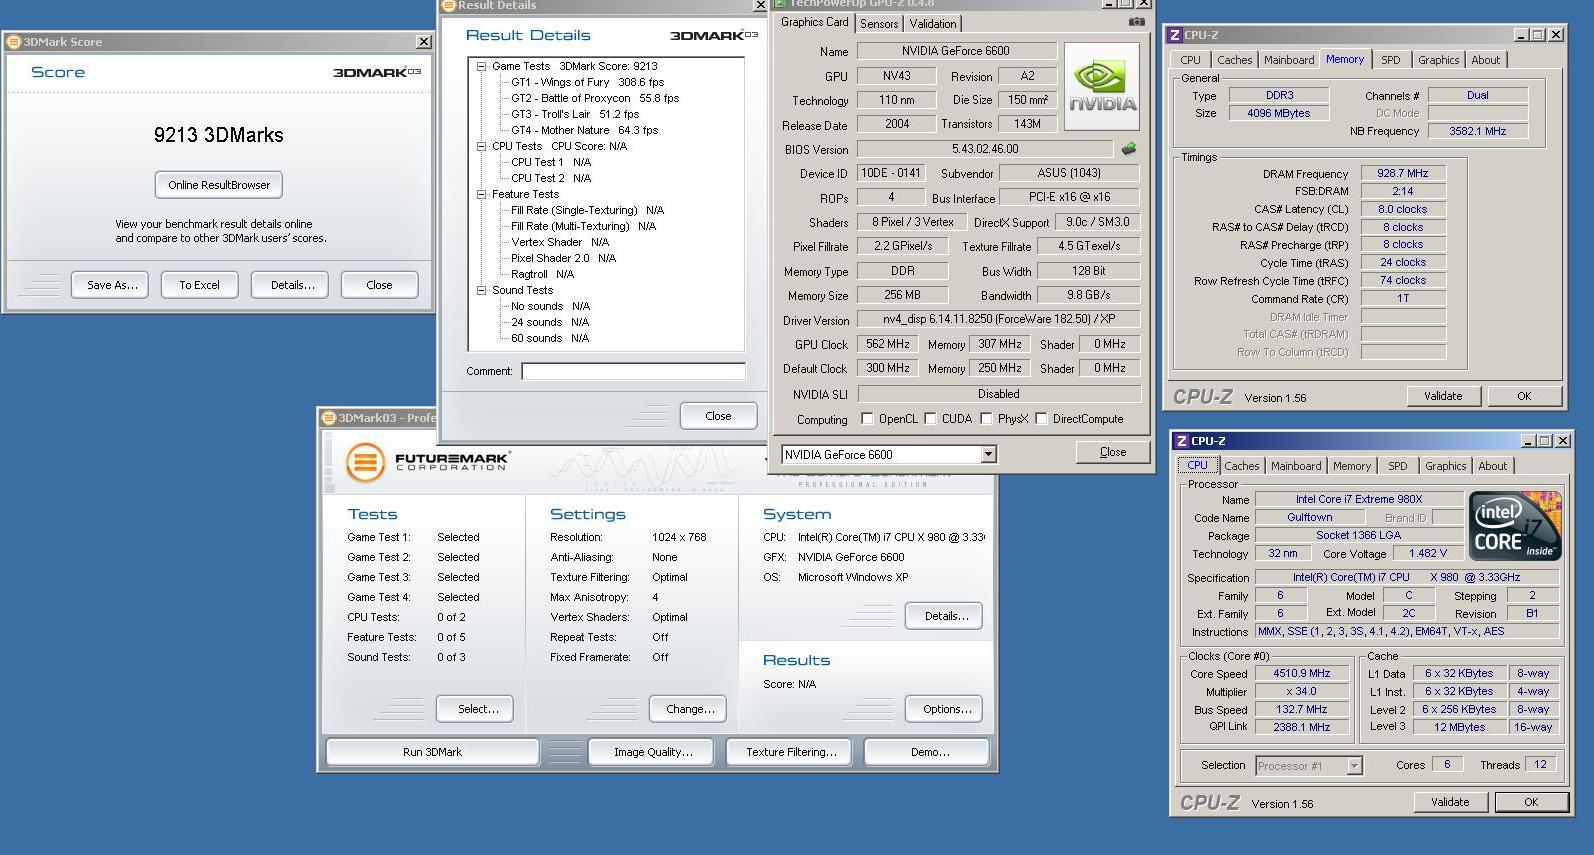Click the 3DMark03 logo in Score window
The image size is (1594, 855).
click(x=377, y=73)
